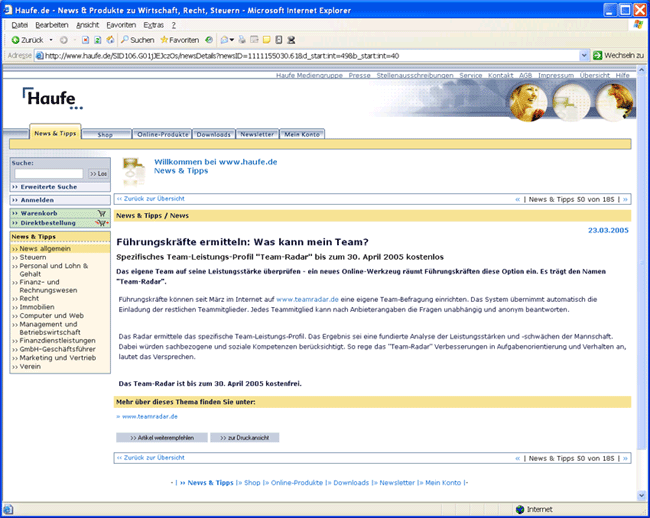Click the Research toolbar icon
This screenshot has width=650, height=518.
click(x=279, y=40)
